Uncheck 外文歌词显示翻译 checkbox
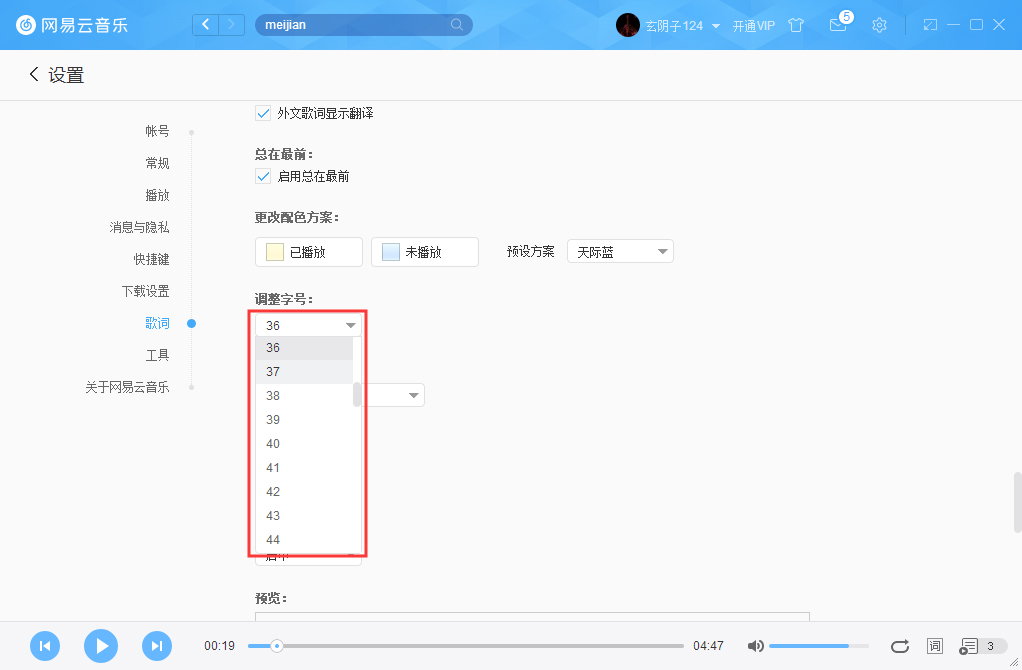 pyautogui.click(x=262, y=113)
